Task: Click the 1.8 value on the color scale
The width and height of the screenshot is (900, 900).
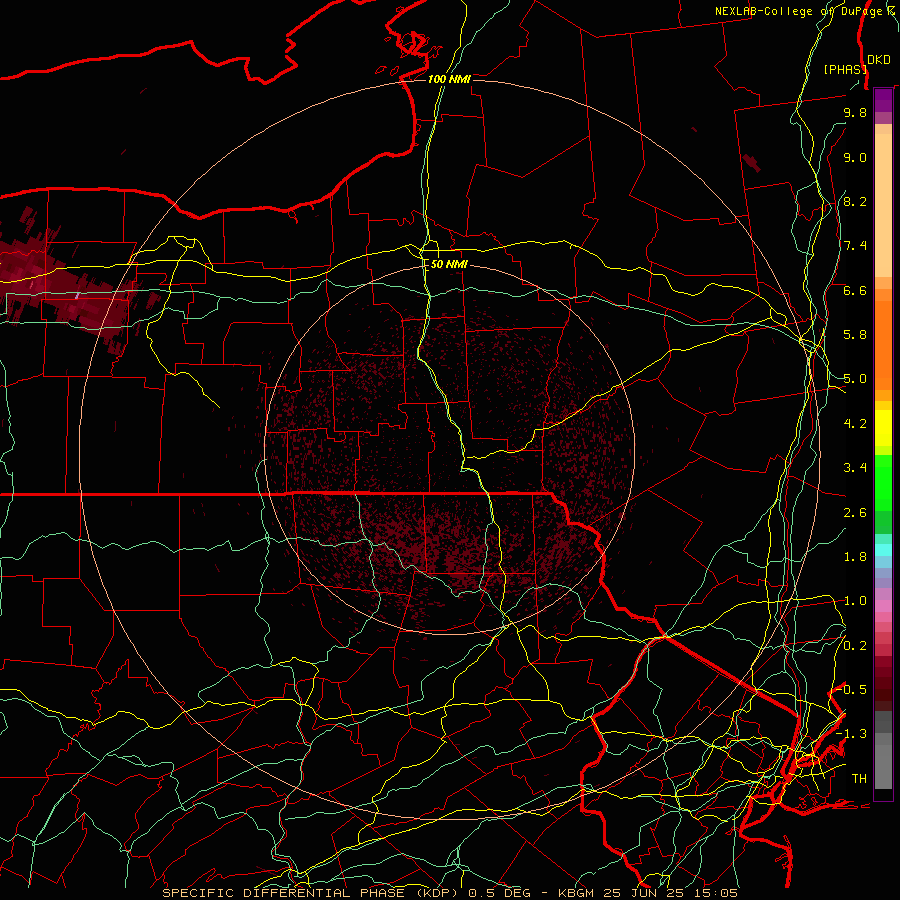Action: 855,557
